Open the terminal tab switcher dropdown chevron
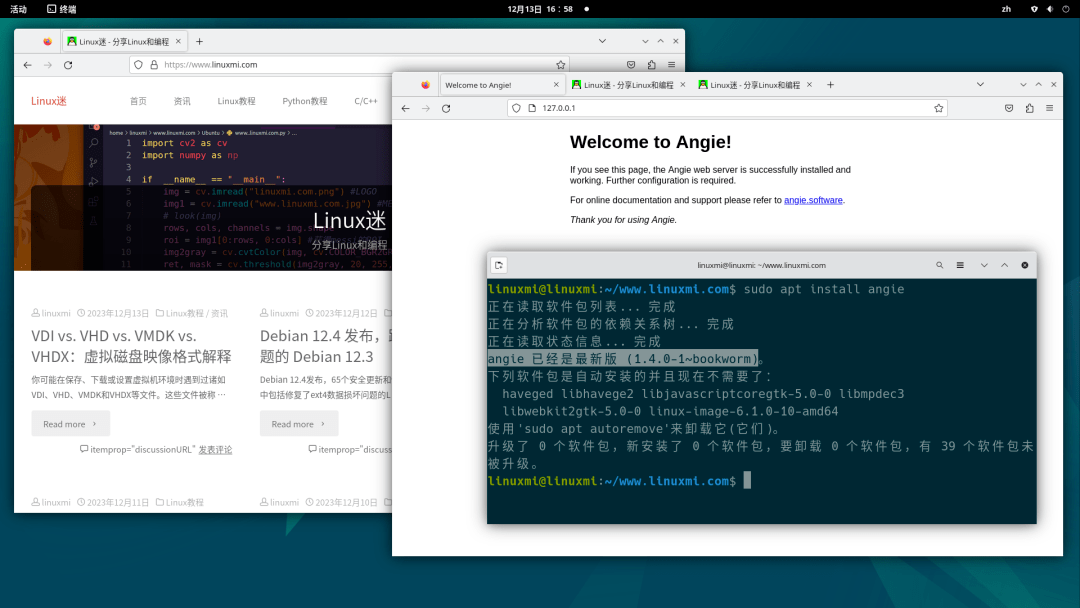Viewport: 1080px width, 608px height. [x=984, y=265]
